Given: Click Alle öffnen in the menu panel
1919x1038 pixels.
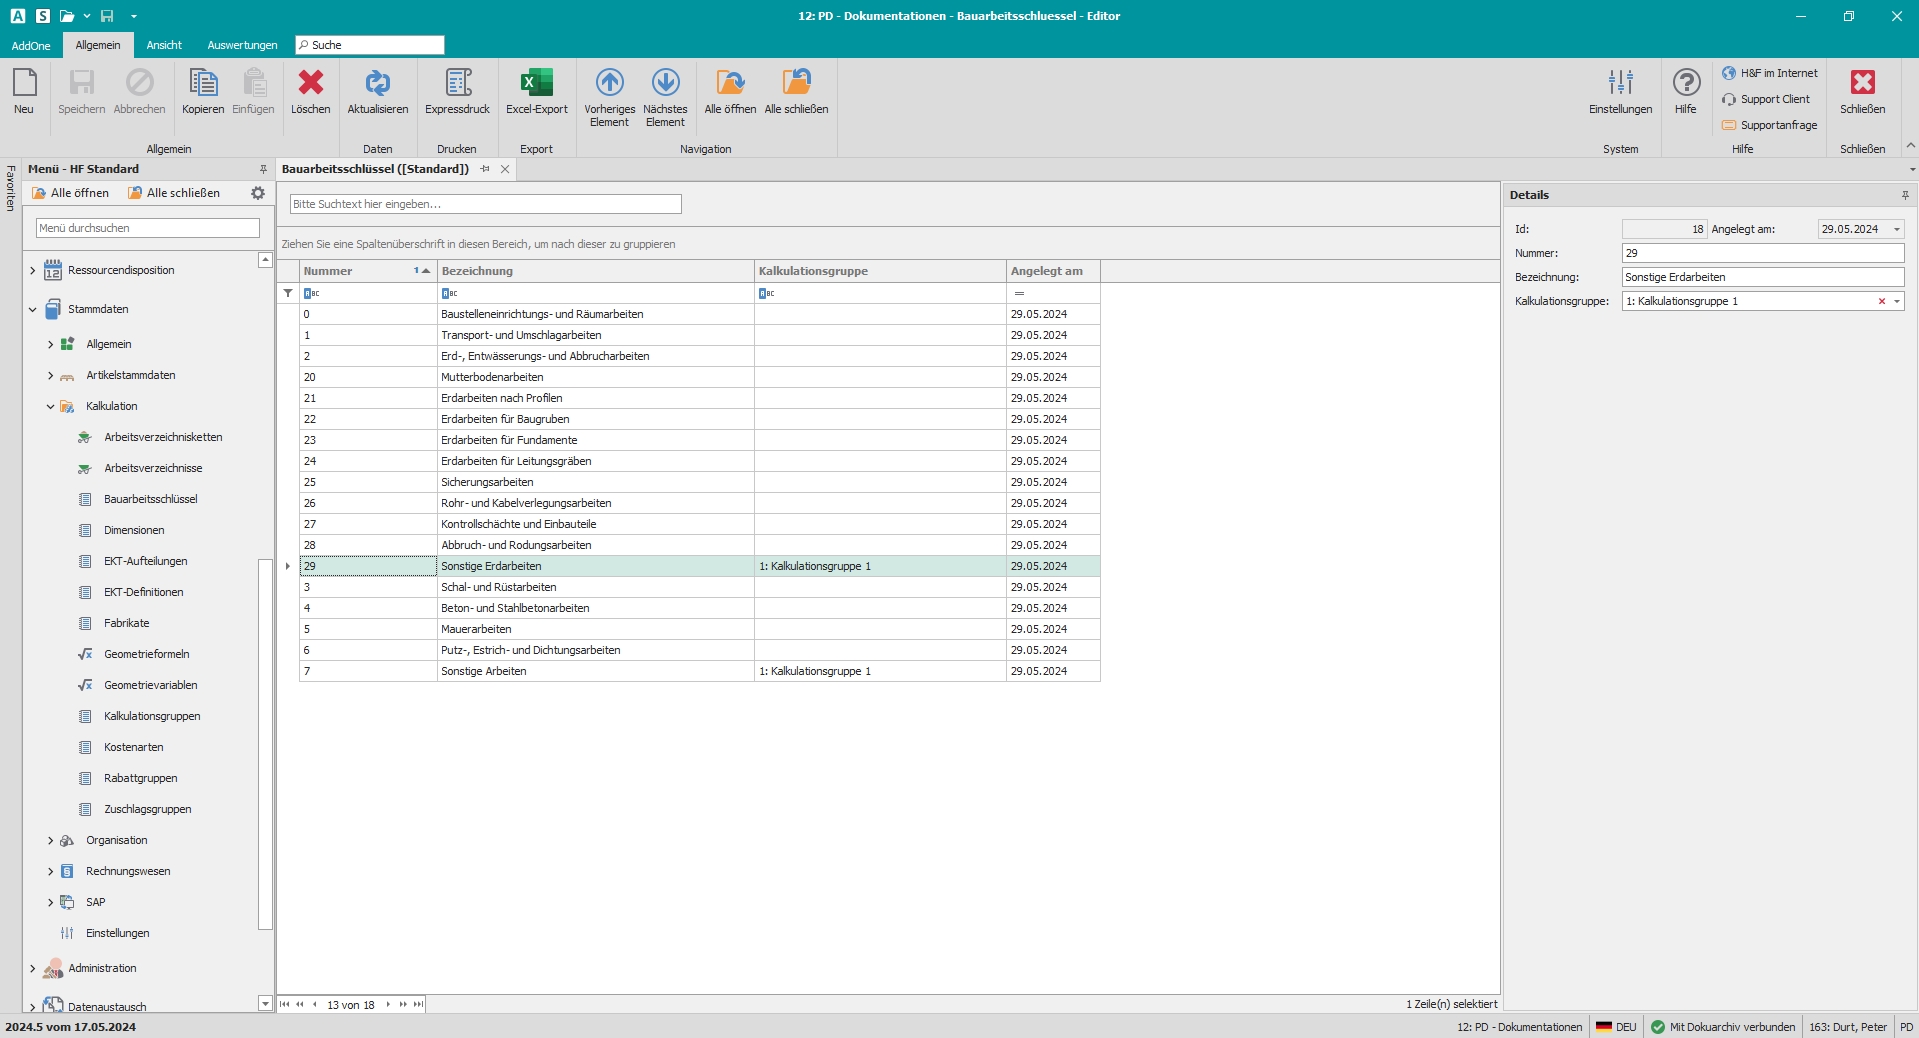Looking at the screenshot, I should coord(71,193).
